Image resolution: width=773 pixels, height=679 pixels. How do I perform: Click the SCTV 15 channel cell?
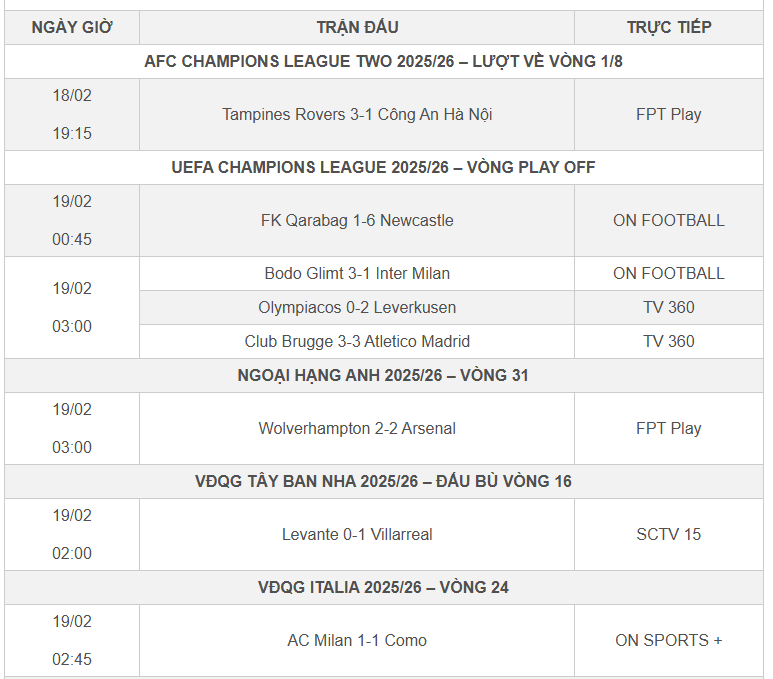(669, 534)
